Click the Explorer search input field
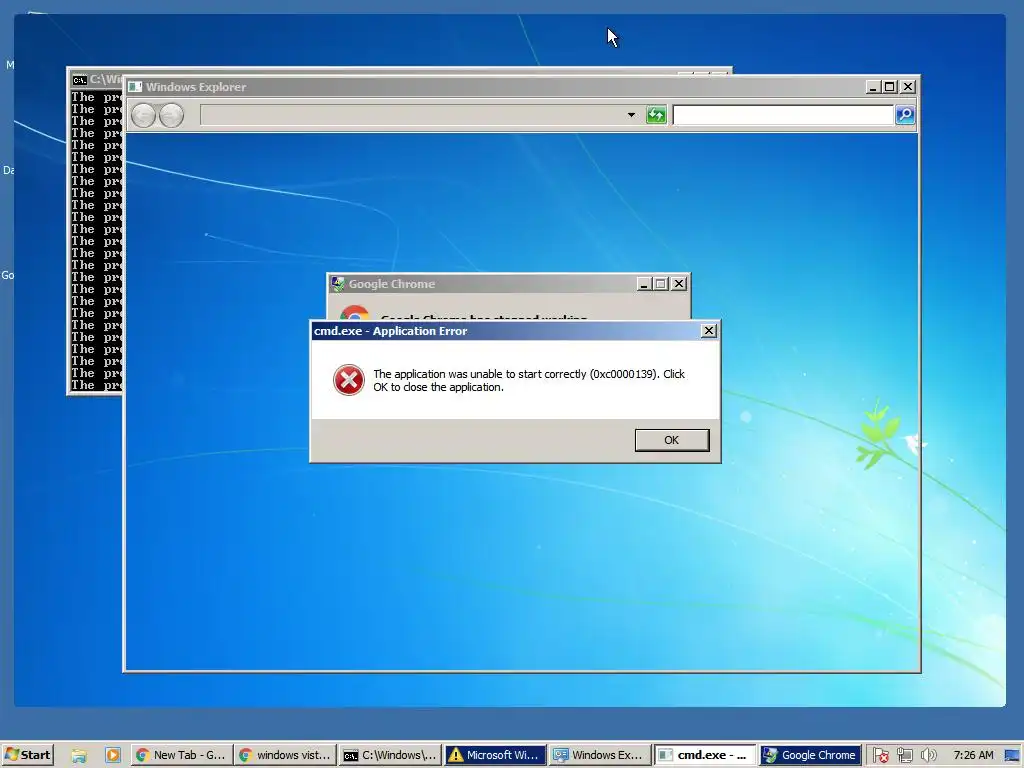This screenshot has height=768, width=1024. point(783,115)
